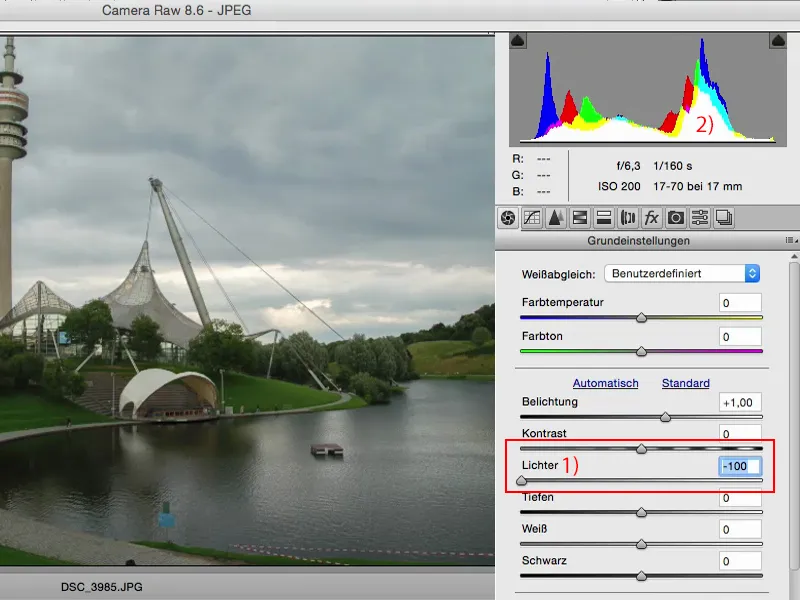Click the RGB histogram graph
Viewport: 800px width, 600px height.
[x=647, y=90]
